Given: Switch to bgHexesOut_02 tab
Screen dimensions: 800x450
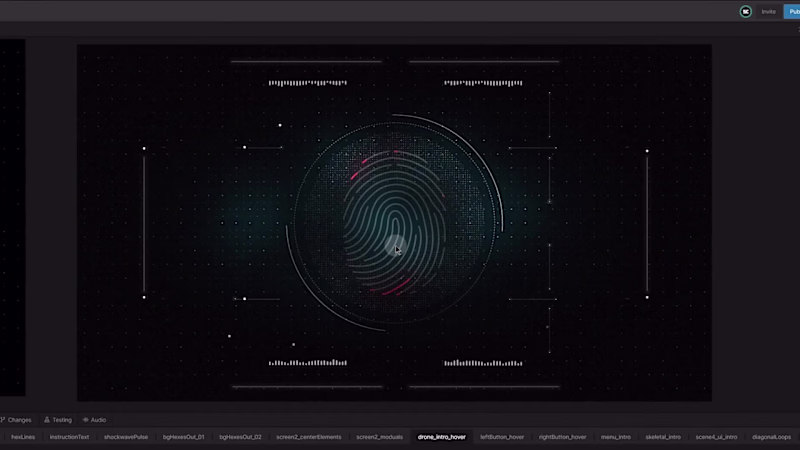Looking at the screenshot, I should 240,437.
